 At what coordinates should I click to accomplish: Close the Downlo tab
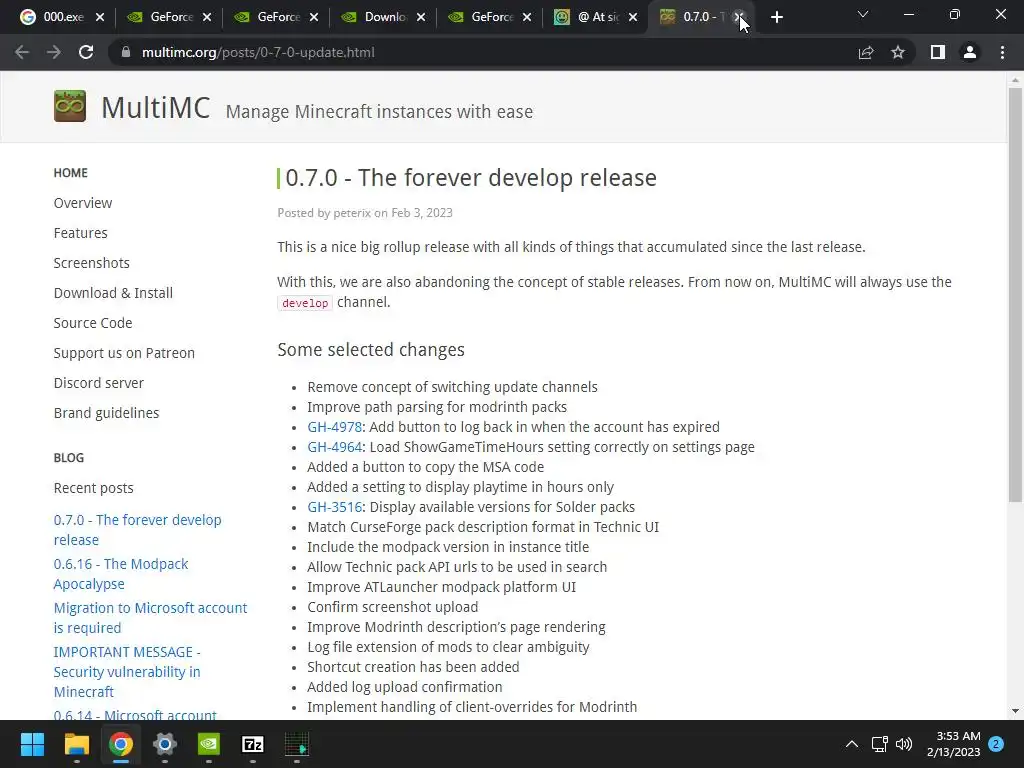point(421,17)
